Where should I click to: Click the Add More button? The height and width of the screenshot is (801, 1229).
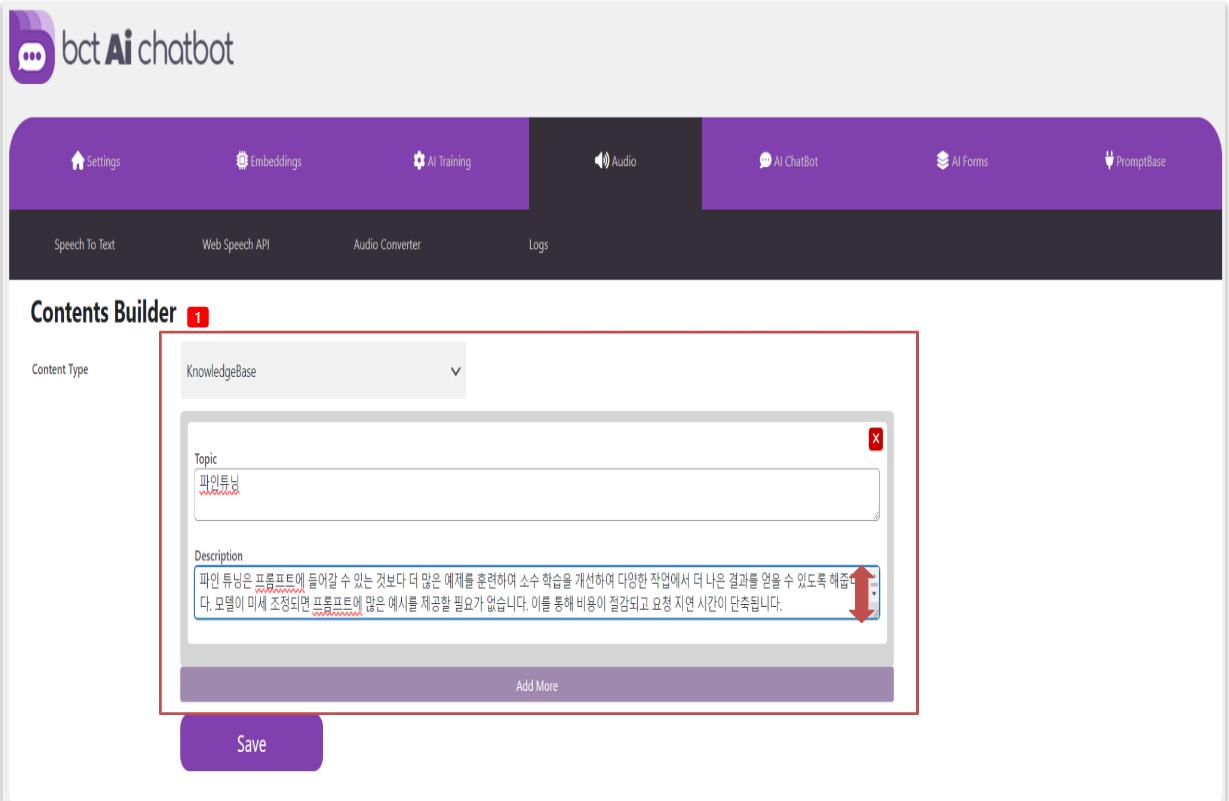[x=536, y=686]
